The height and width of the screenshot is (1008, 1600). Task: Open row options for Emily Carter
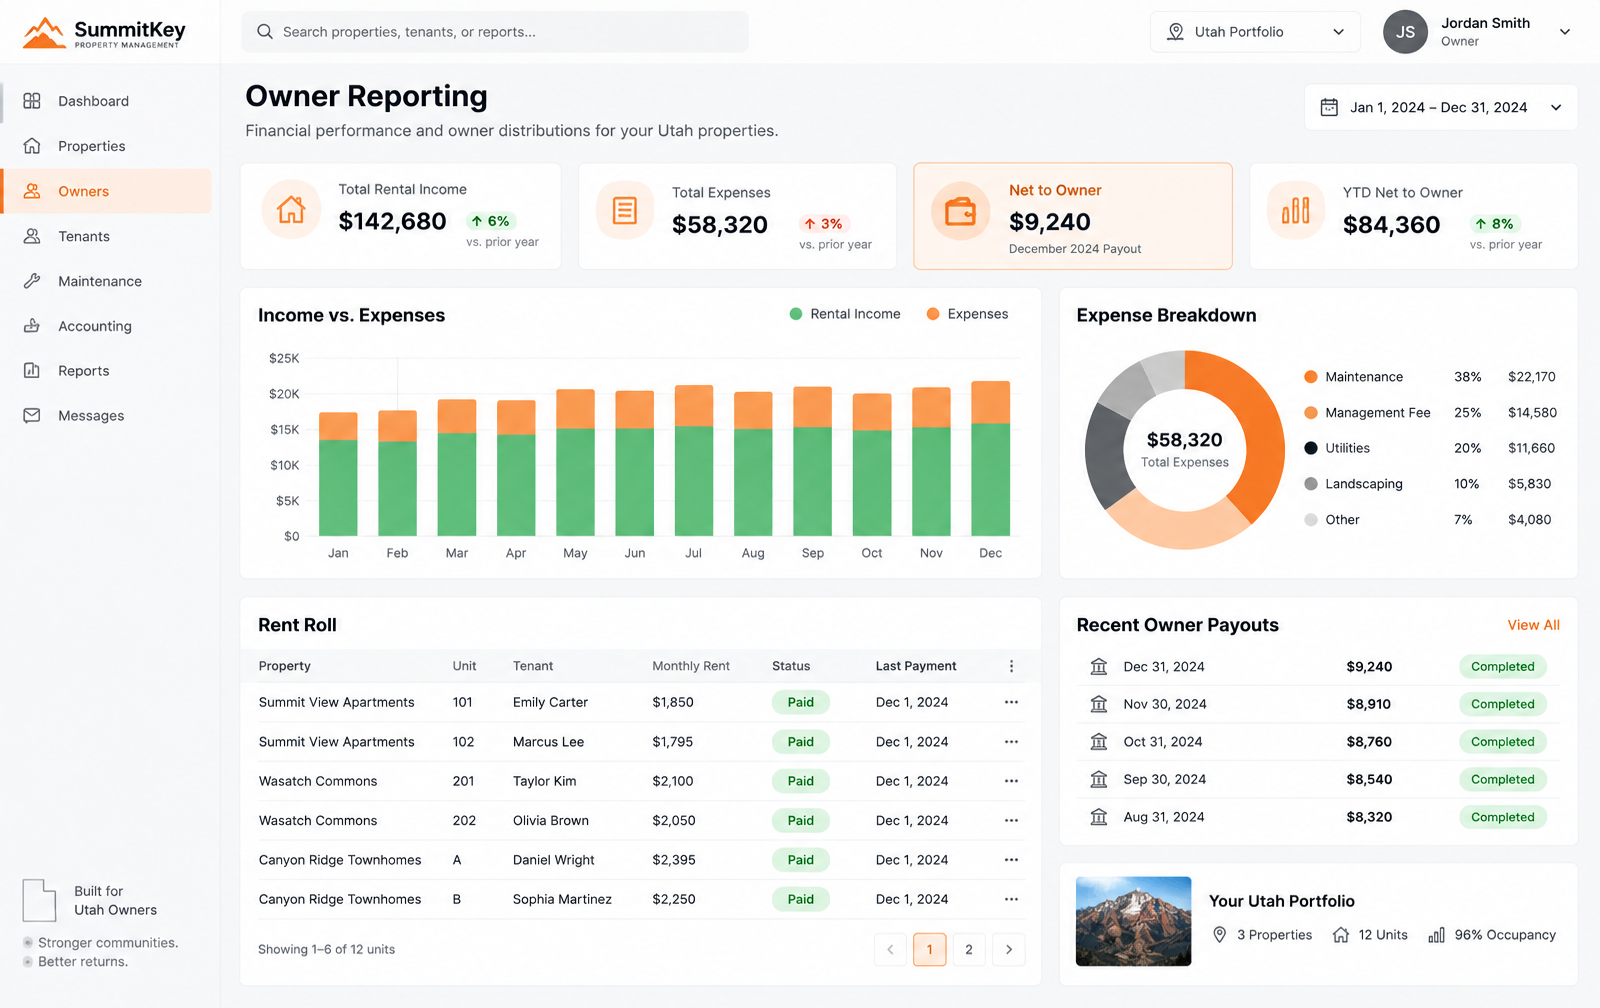click(x=1011, y=702)
